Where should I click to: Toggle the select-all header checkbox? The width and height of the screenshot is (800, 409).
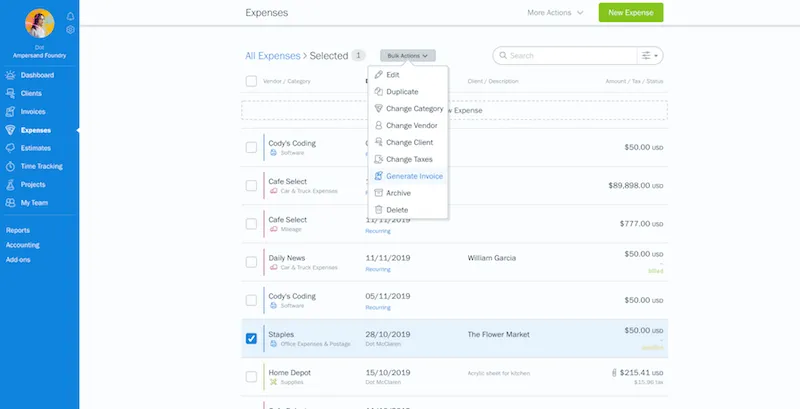coord(251,81)
